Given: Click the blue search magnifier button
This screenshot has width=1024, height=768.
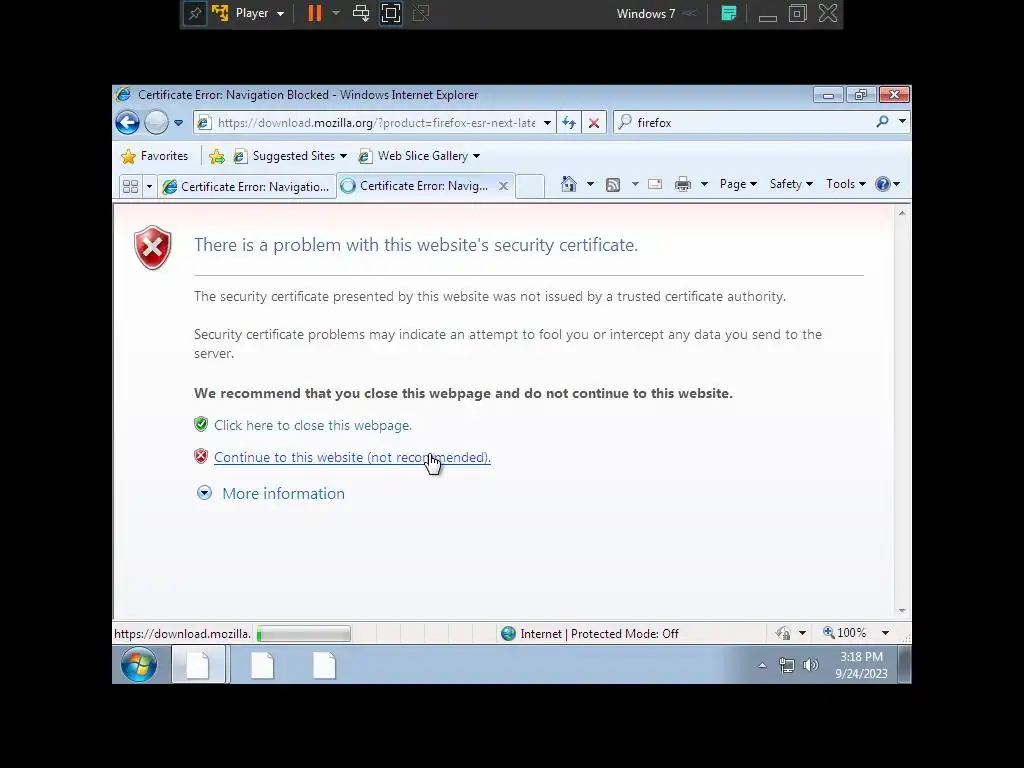Looking at the screenshot, I should 883,121.
